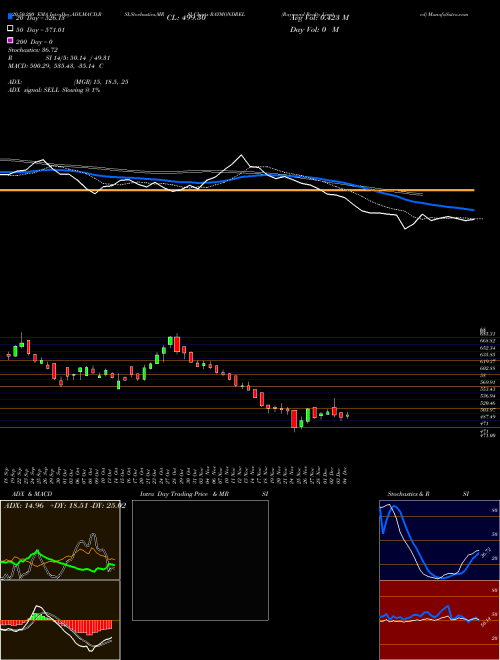Click the MACD histogram chart panel

[x=60, y=620]
